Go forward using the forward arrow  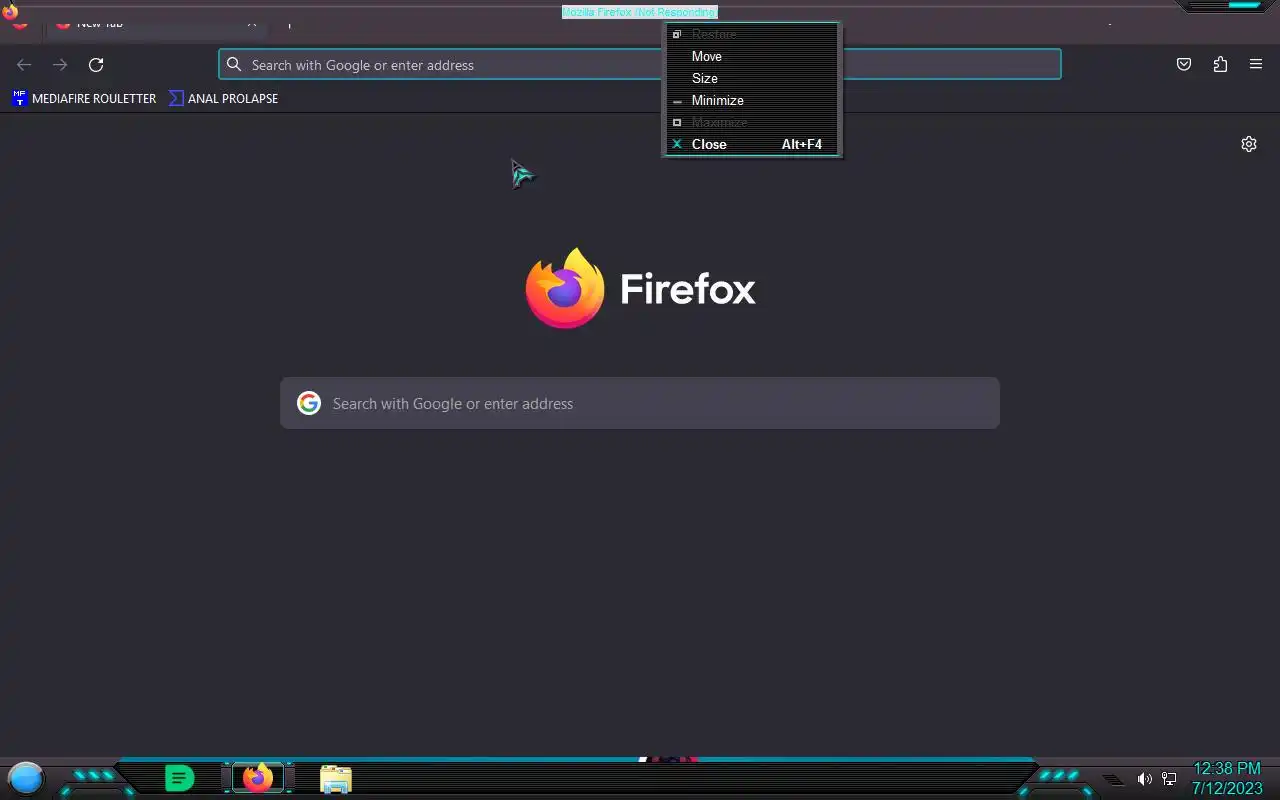pyautogui.click(x=60, y=65)
